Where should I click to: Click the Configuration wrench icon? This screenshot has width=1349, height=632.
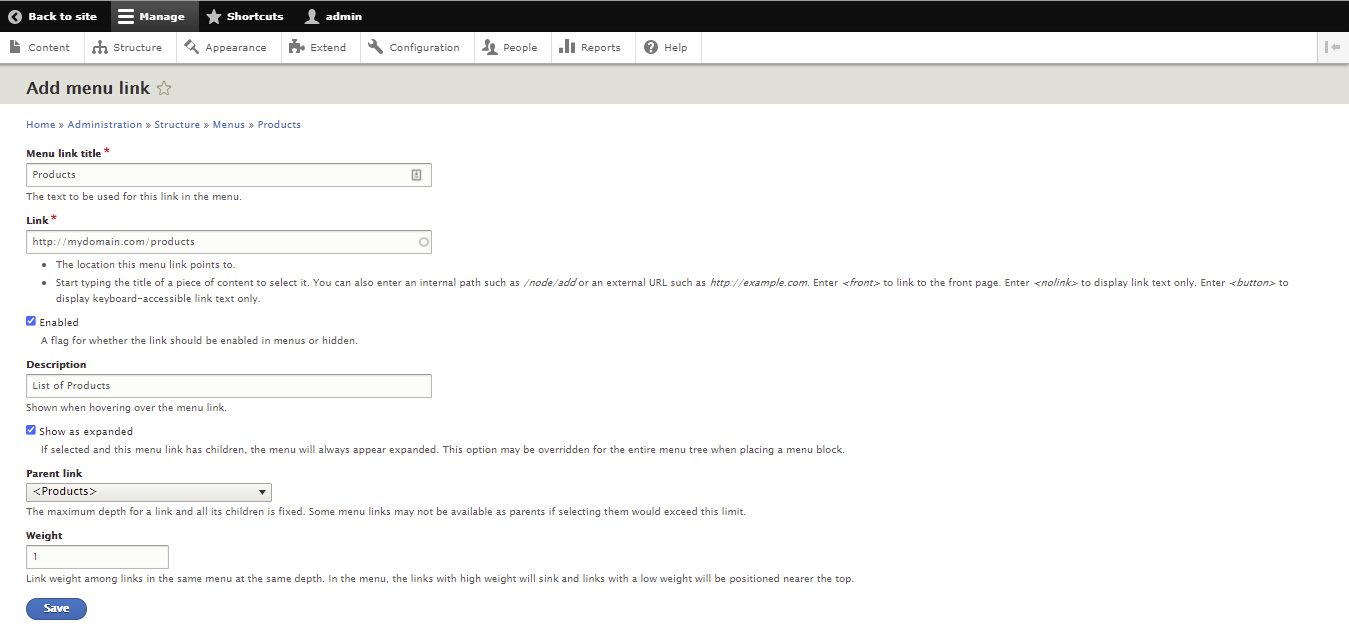[x=376, y=47]
